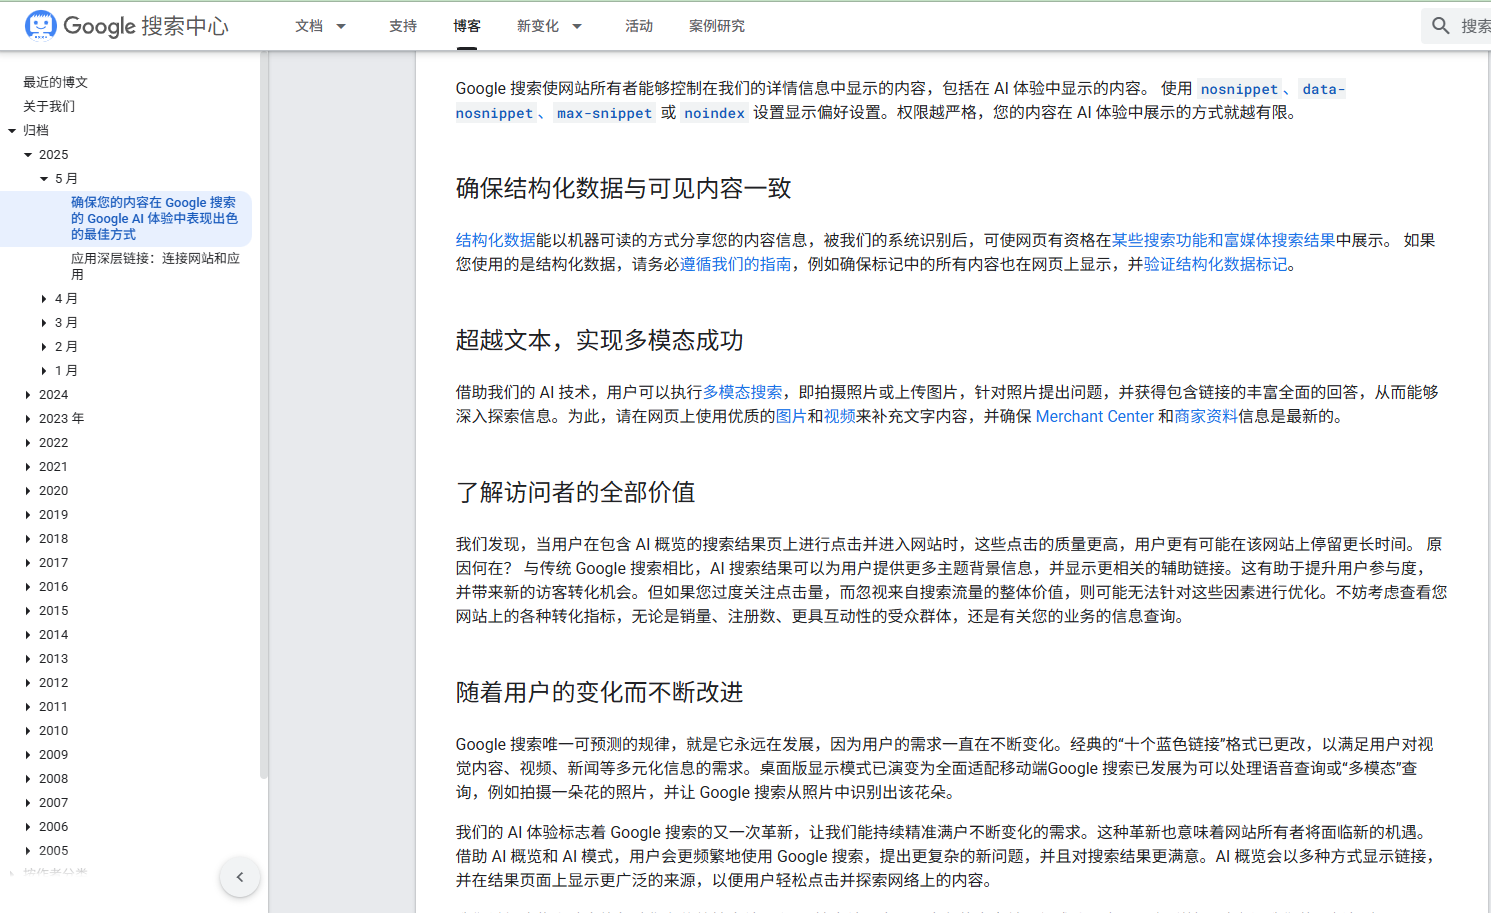
Task: Collapse the 归档 tree section
Action: tap(12, 131)
